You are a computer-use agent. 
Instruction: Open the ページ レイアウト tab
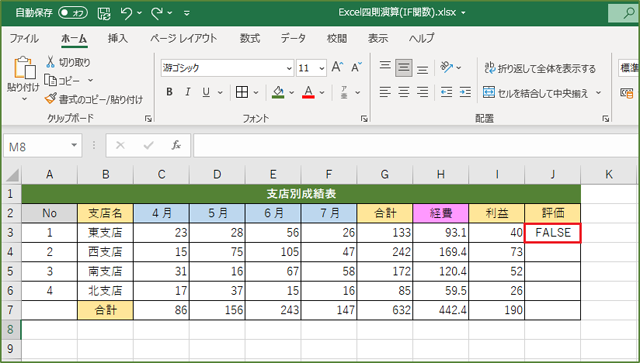click(183, 38)
